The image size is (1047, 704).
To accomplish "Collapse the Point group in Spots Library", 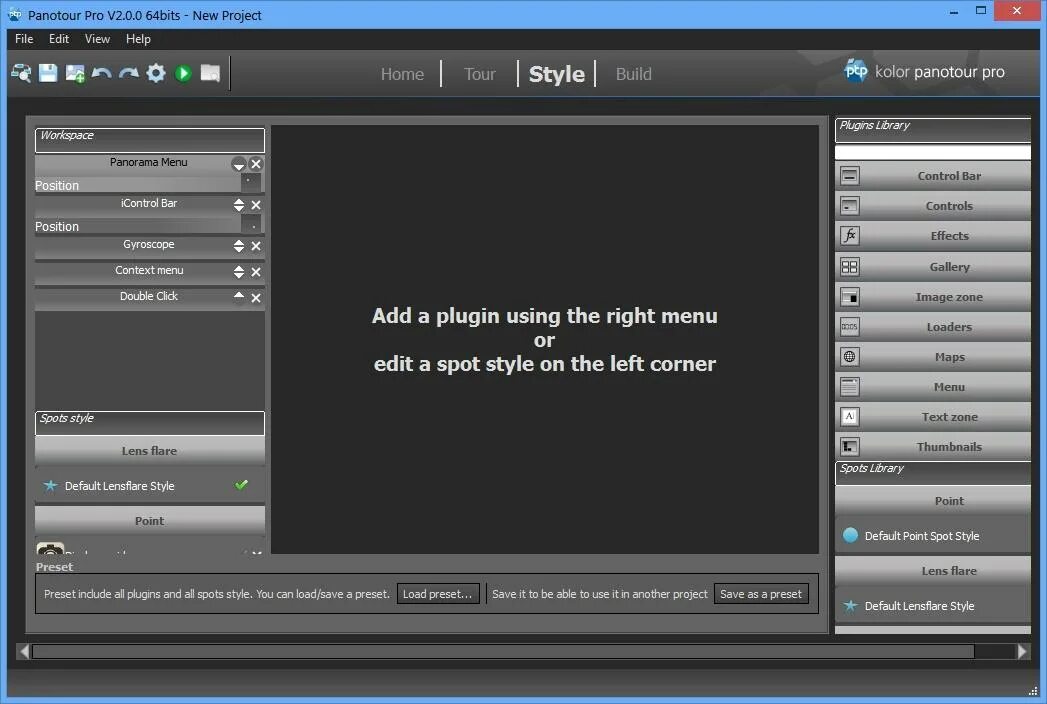I will pyautogui.click(x=933, y=501).
